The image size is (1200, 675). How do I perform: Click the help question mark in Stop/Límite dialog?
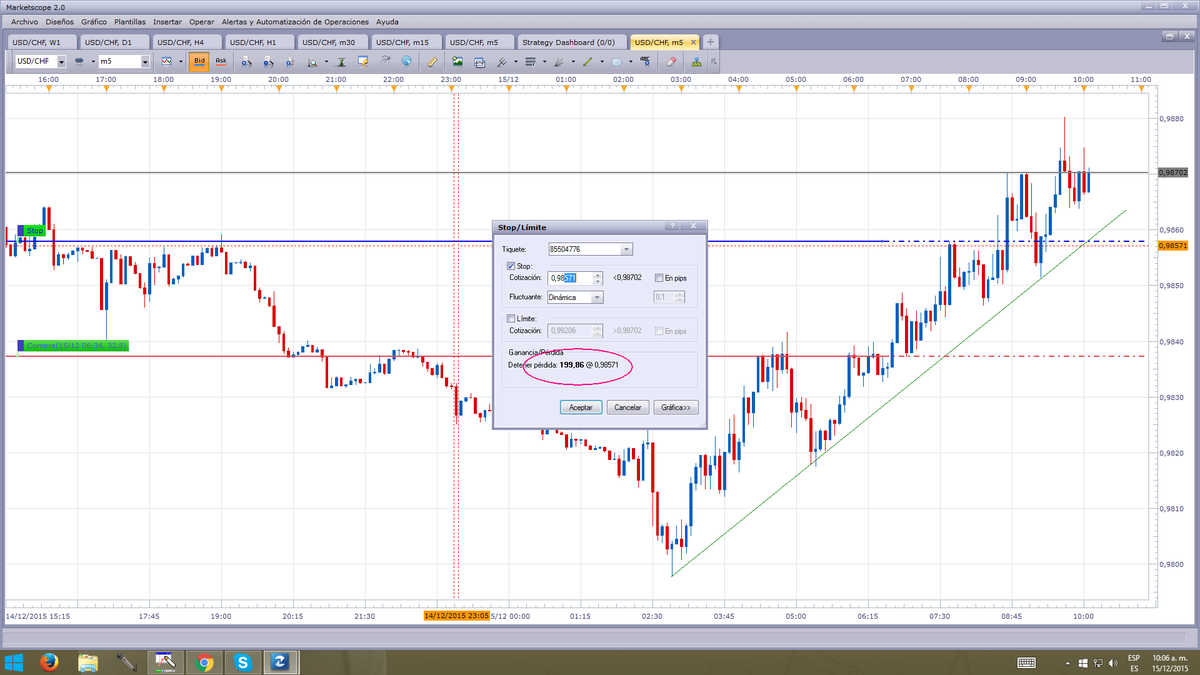[x=673, y=227]
